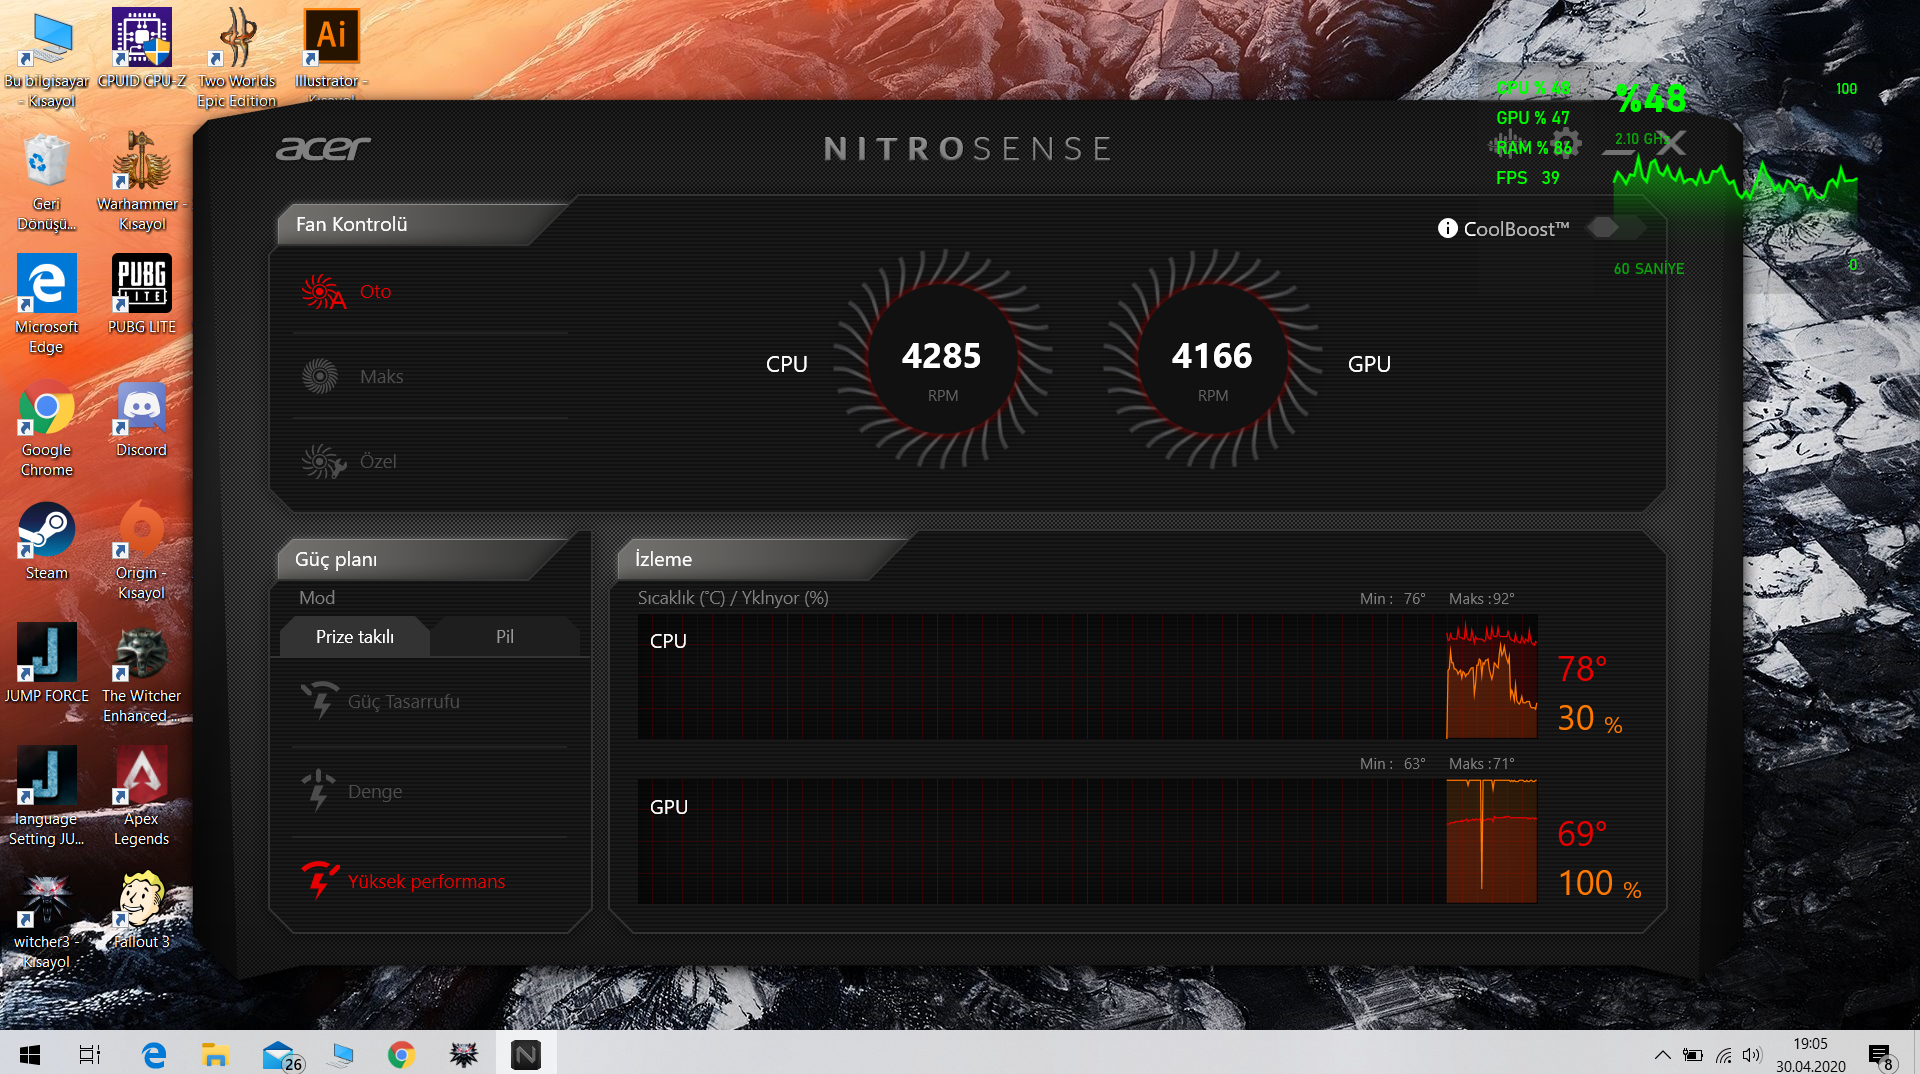Click the CoolBoost info icon
Viewport: 1920px width, 1074px height.
tap(1447, 228)
